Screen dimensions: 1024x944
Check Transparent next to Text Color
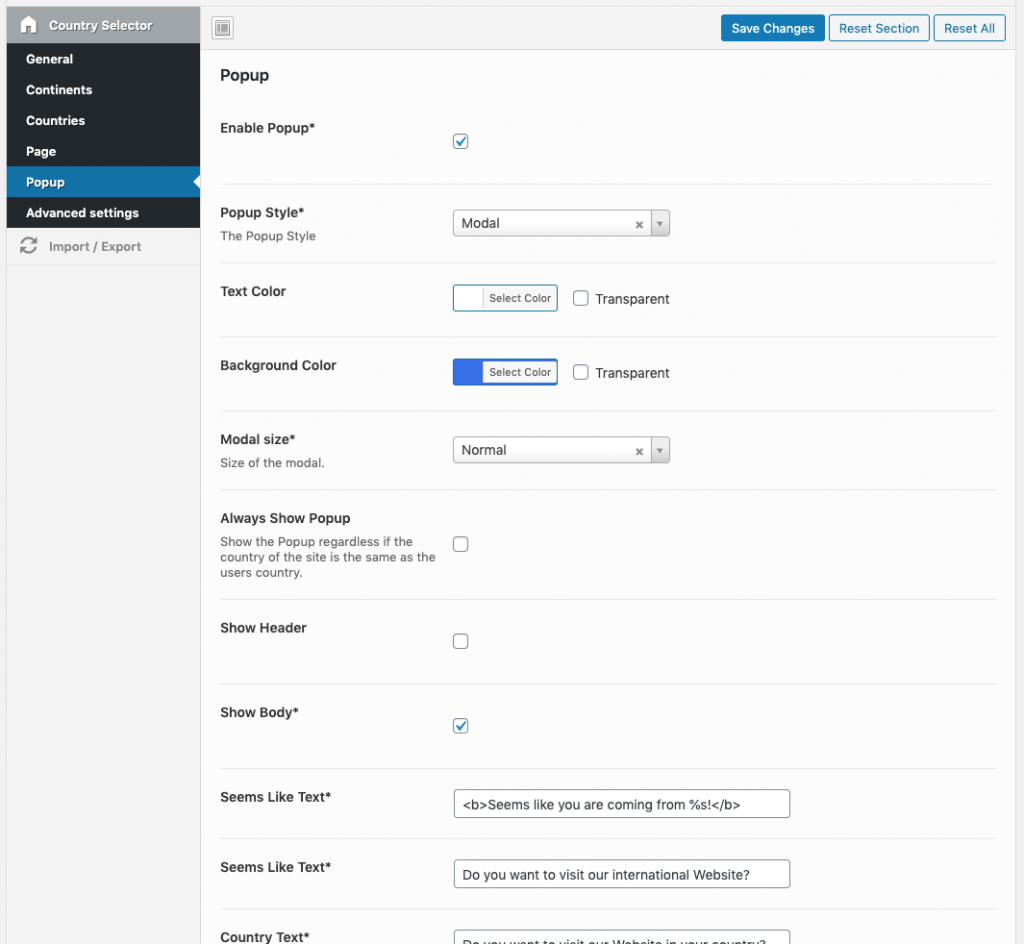(x=581, y=298)
